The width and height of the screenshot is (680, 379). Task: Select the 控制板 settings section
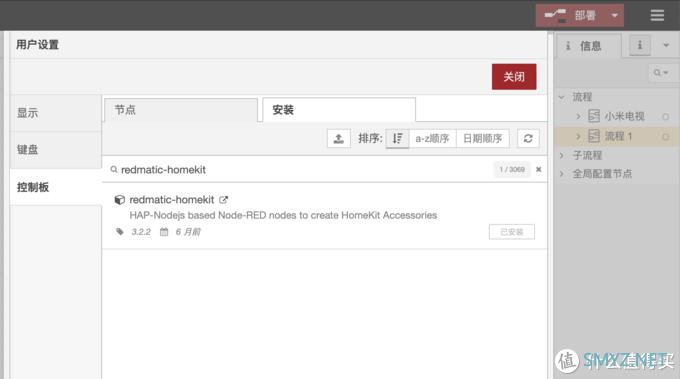coord(56,187)
